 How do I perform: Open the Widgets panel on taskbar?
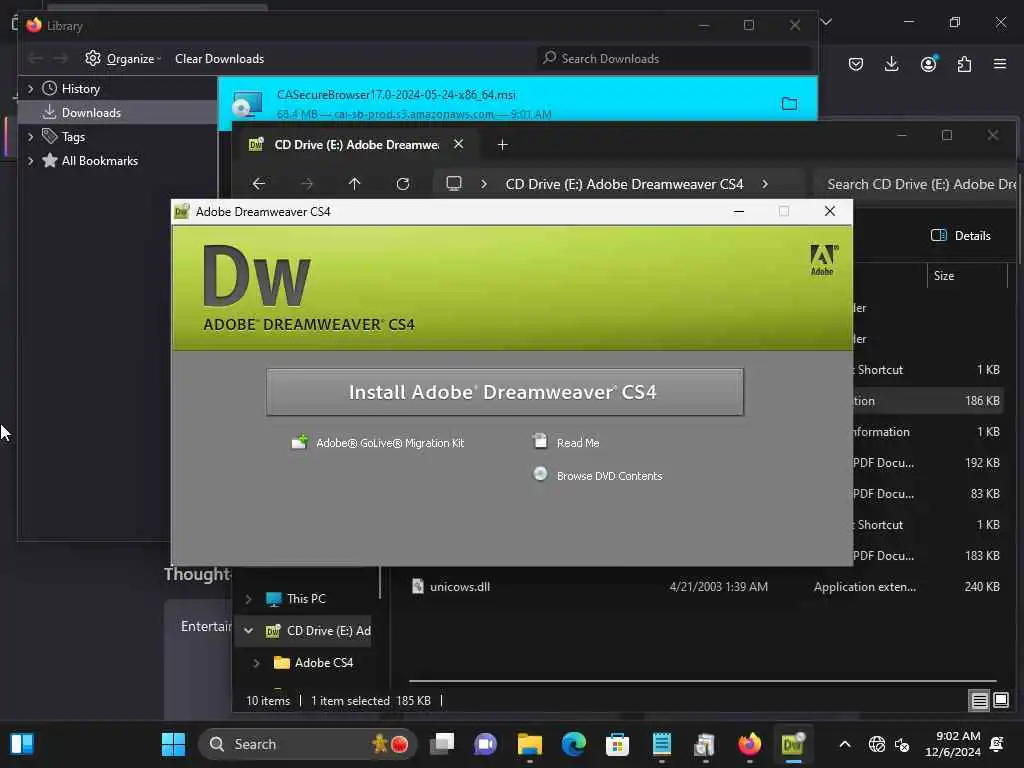pos(22,744)
